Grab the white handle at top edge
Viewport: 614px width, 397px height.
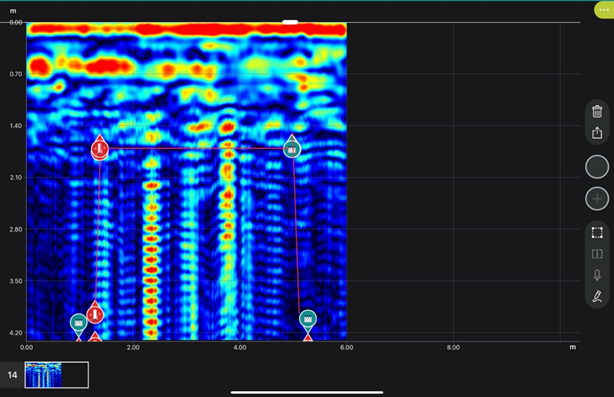click(290, 22)
